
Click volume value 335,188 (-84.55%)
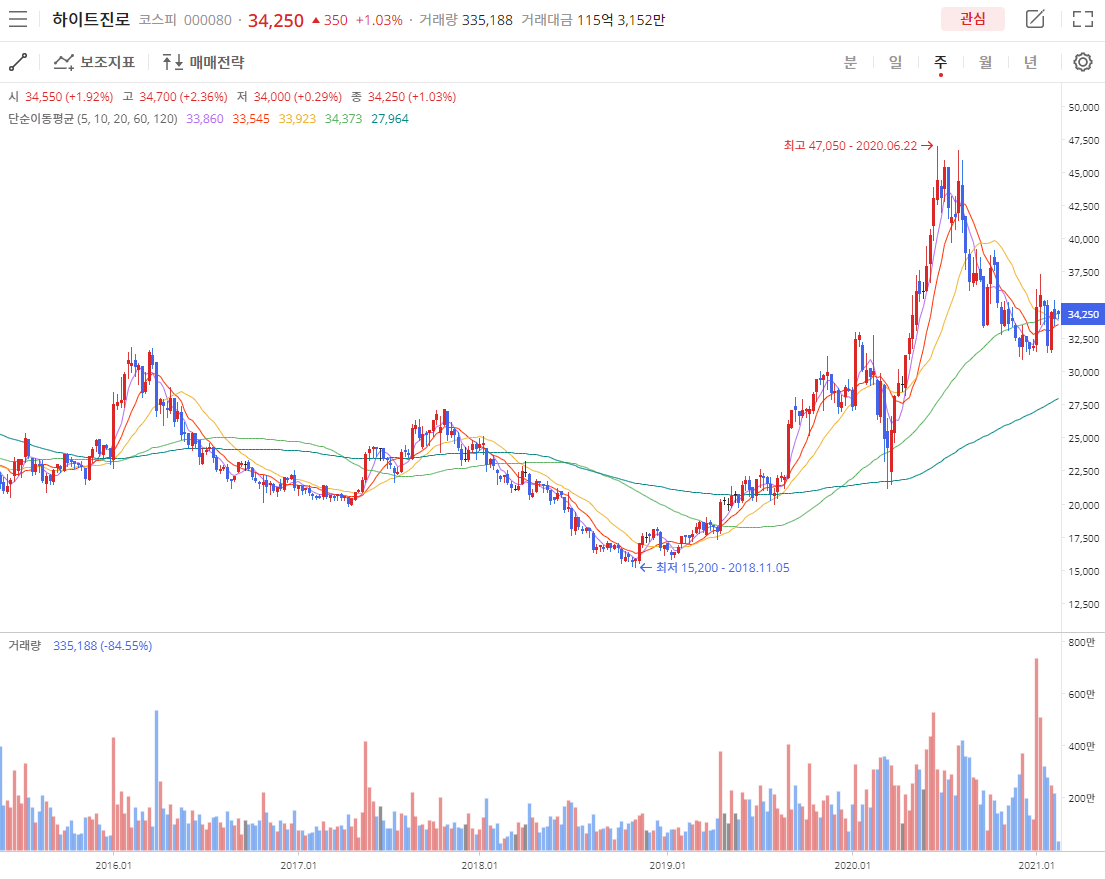(102, 646)
